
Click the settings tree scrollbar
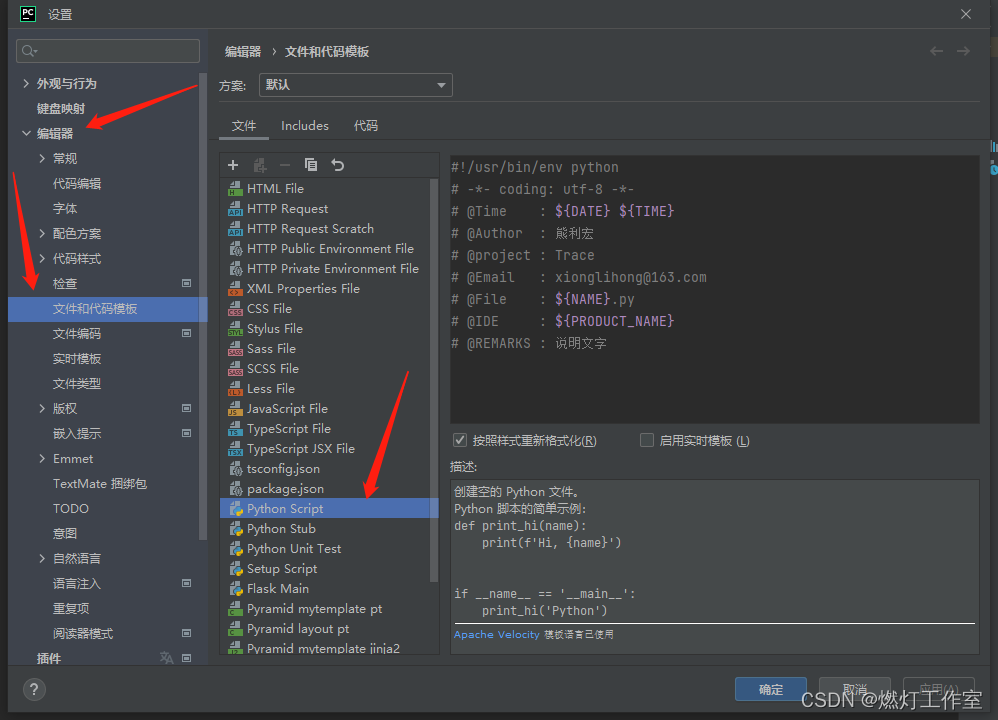pos(203,306)
